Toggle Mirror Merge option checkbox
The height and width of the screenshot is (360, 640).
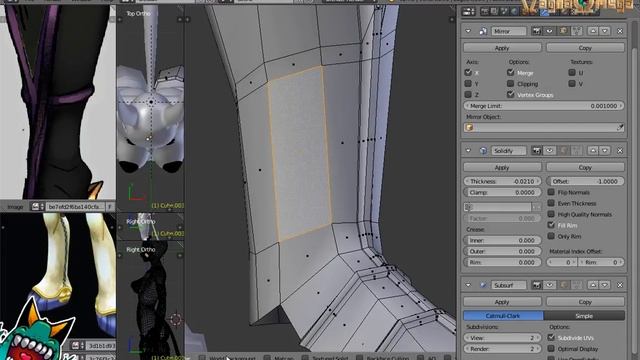(510, 73)
